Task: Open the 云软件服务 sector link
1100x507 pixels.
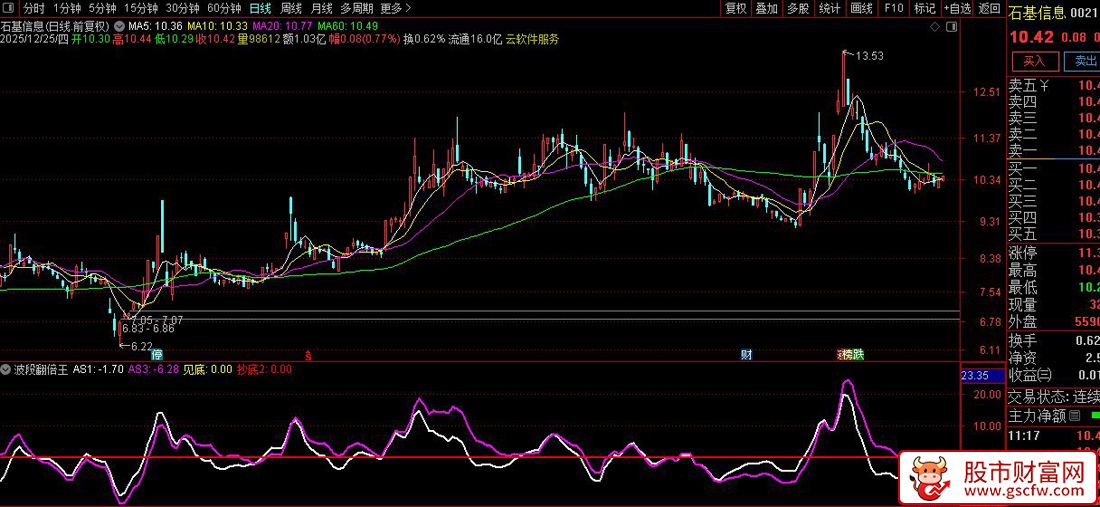Action: click(532, 39)
